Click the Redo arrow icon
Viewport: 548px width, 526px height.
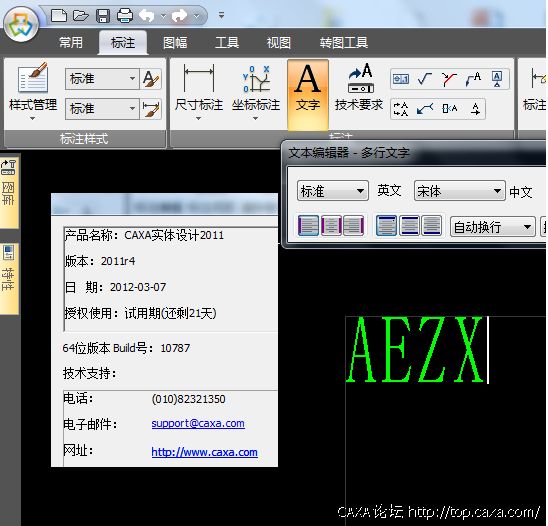(x=180, y=16)
